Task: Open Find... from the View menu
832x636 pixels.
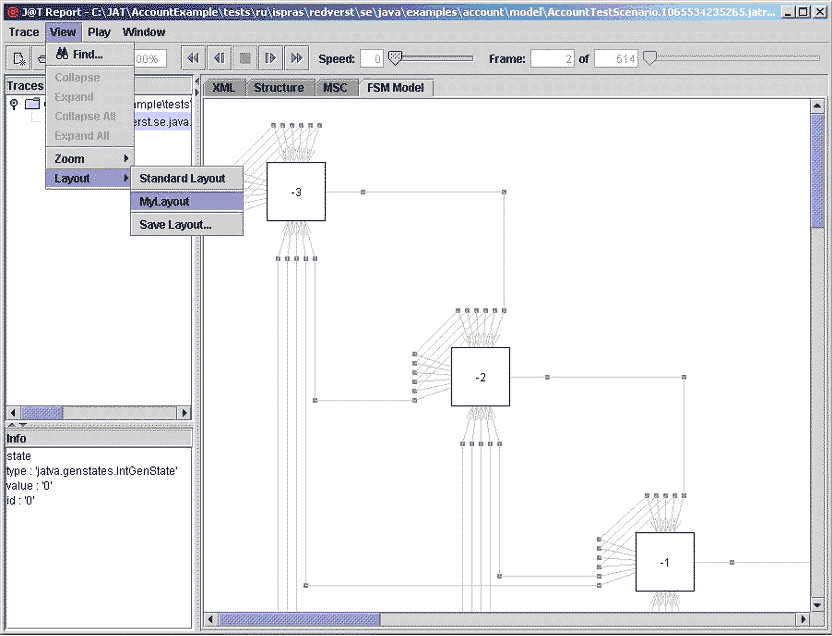Action: 88,54
